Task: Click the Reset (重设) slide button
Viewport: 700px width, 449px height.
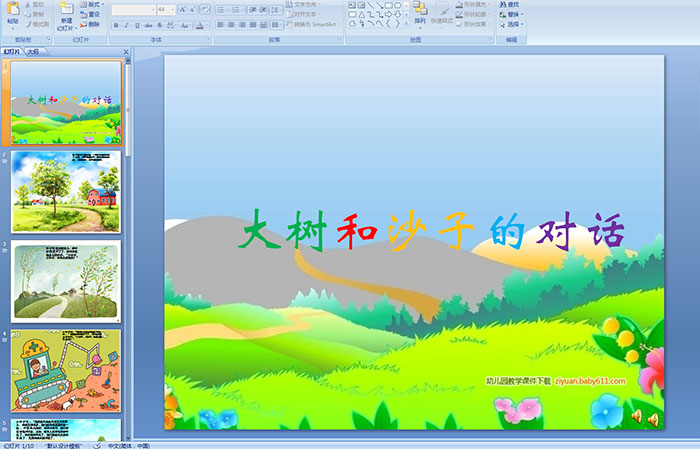Action: click(x=90, y=15)
